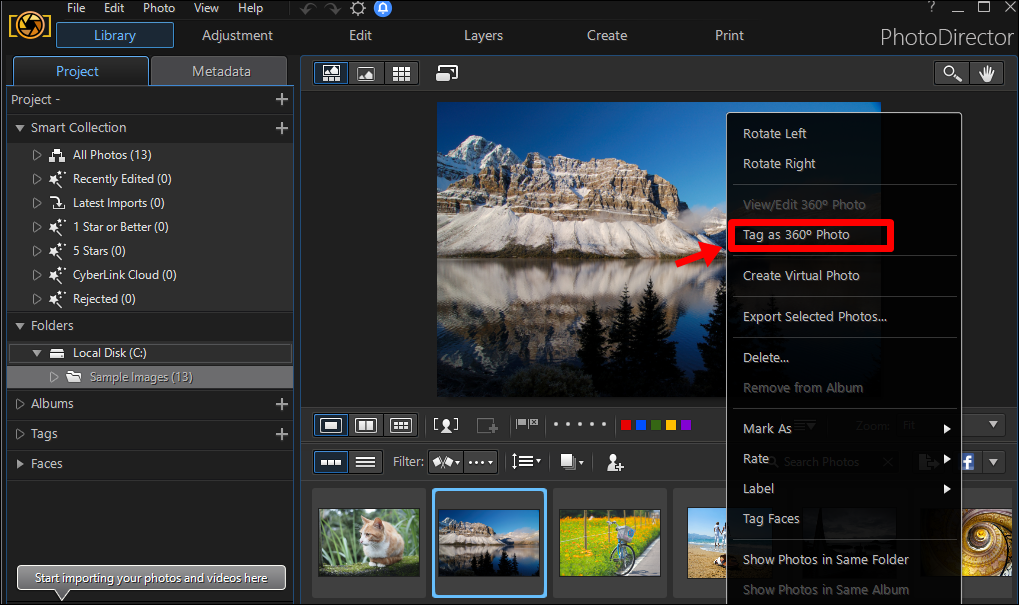Select the bicycle in flowers thumbnail
The height and width of the screenshot is (605, 1019).
[610, 543]
